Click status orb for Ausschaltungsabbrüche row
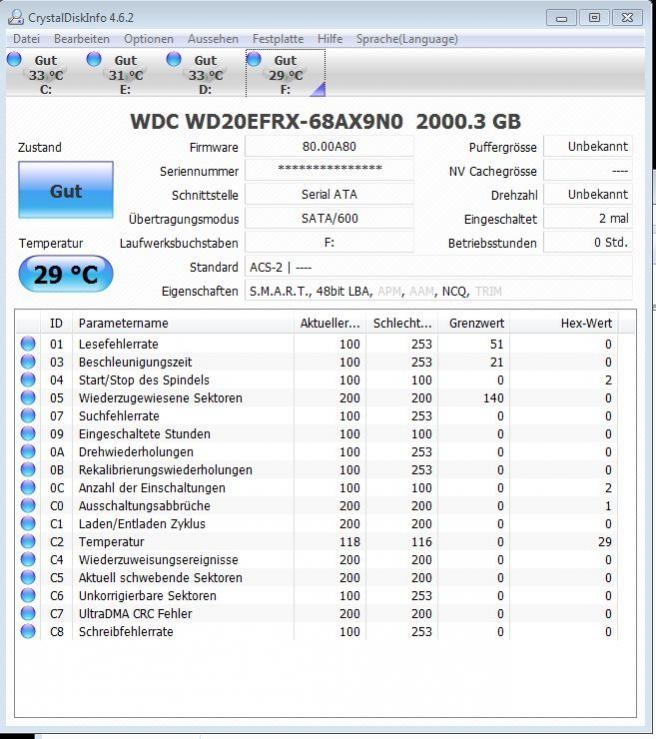 (28, 505)
